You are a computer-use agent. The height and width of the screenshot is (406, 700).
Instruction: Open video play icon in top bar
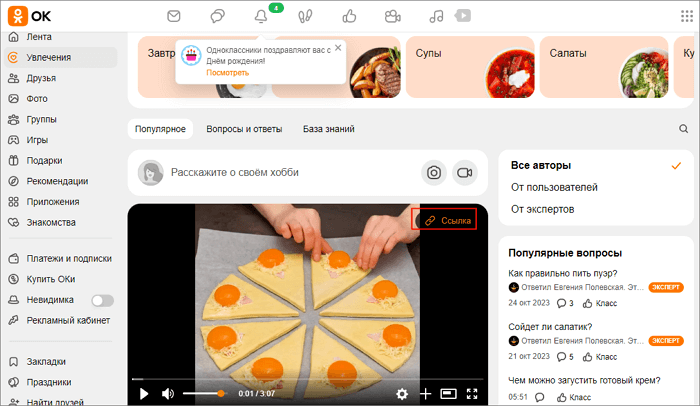(x=463, y=16)
